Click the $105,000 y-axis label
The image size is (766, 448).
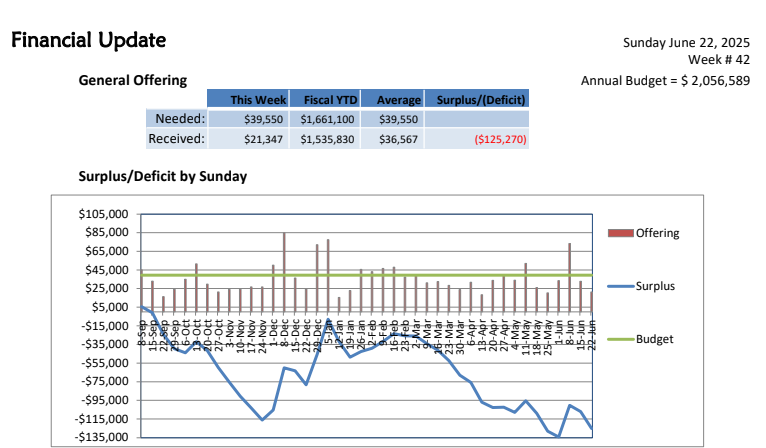tap(104, 214)
